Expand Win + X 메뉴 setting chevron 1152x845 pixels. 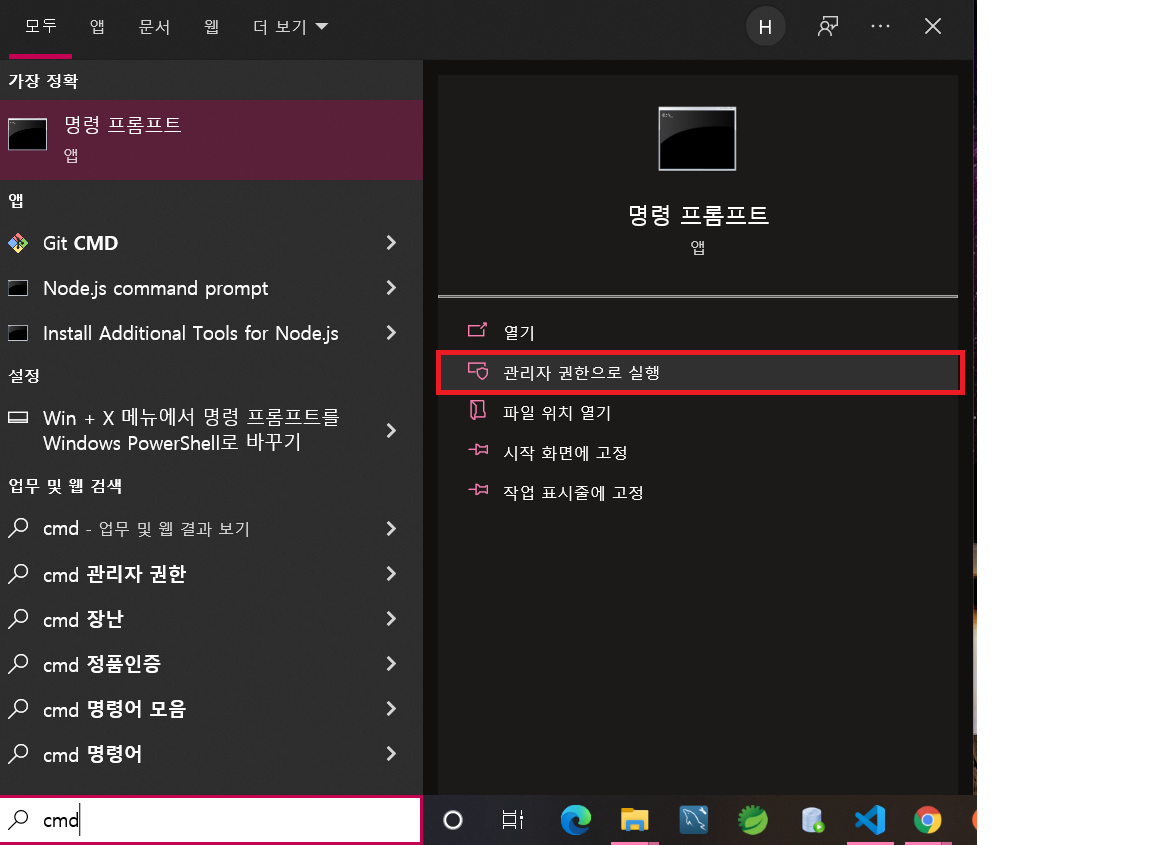click(x=391, y=431)
